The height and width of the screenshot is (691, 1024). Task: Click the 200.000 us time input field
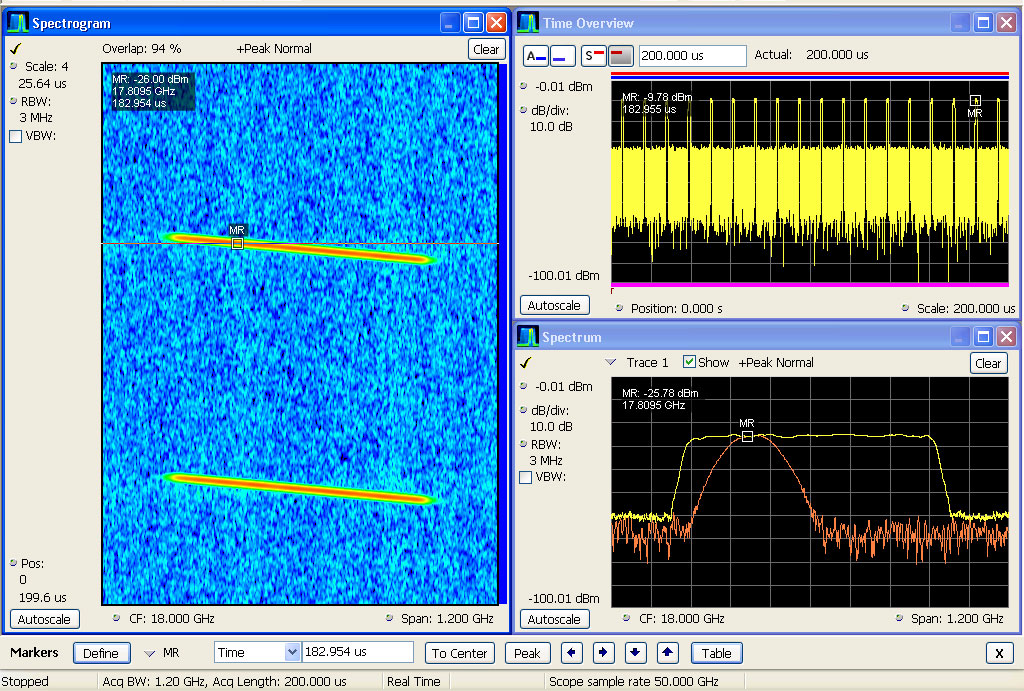[692, 56]
